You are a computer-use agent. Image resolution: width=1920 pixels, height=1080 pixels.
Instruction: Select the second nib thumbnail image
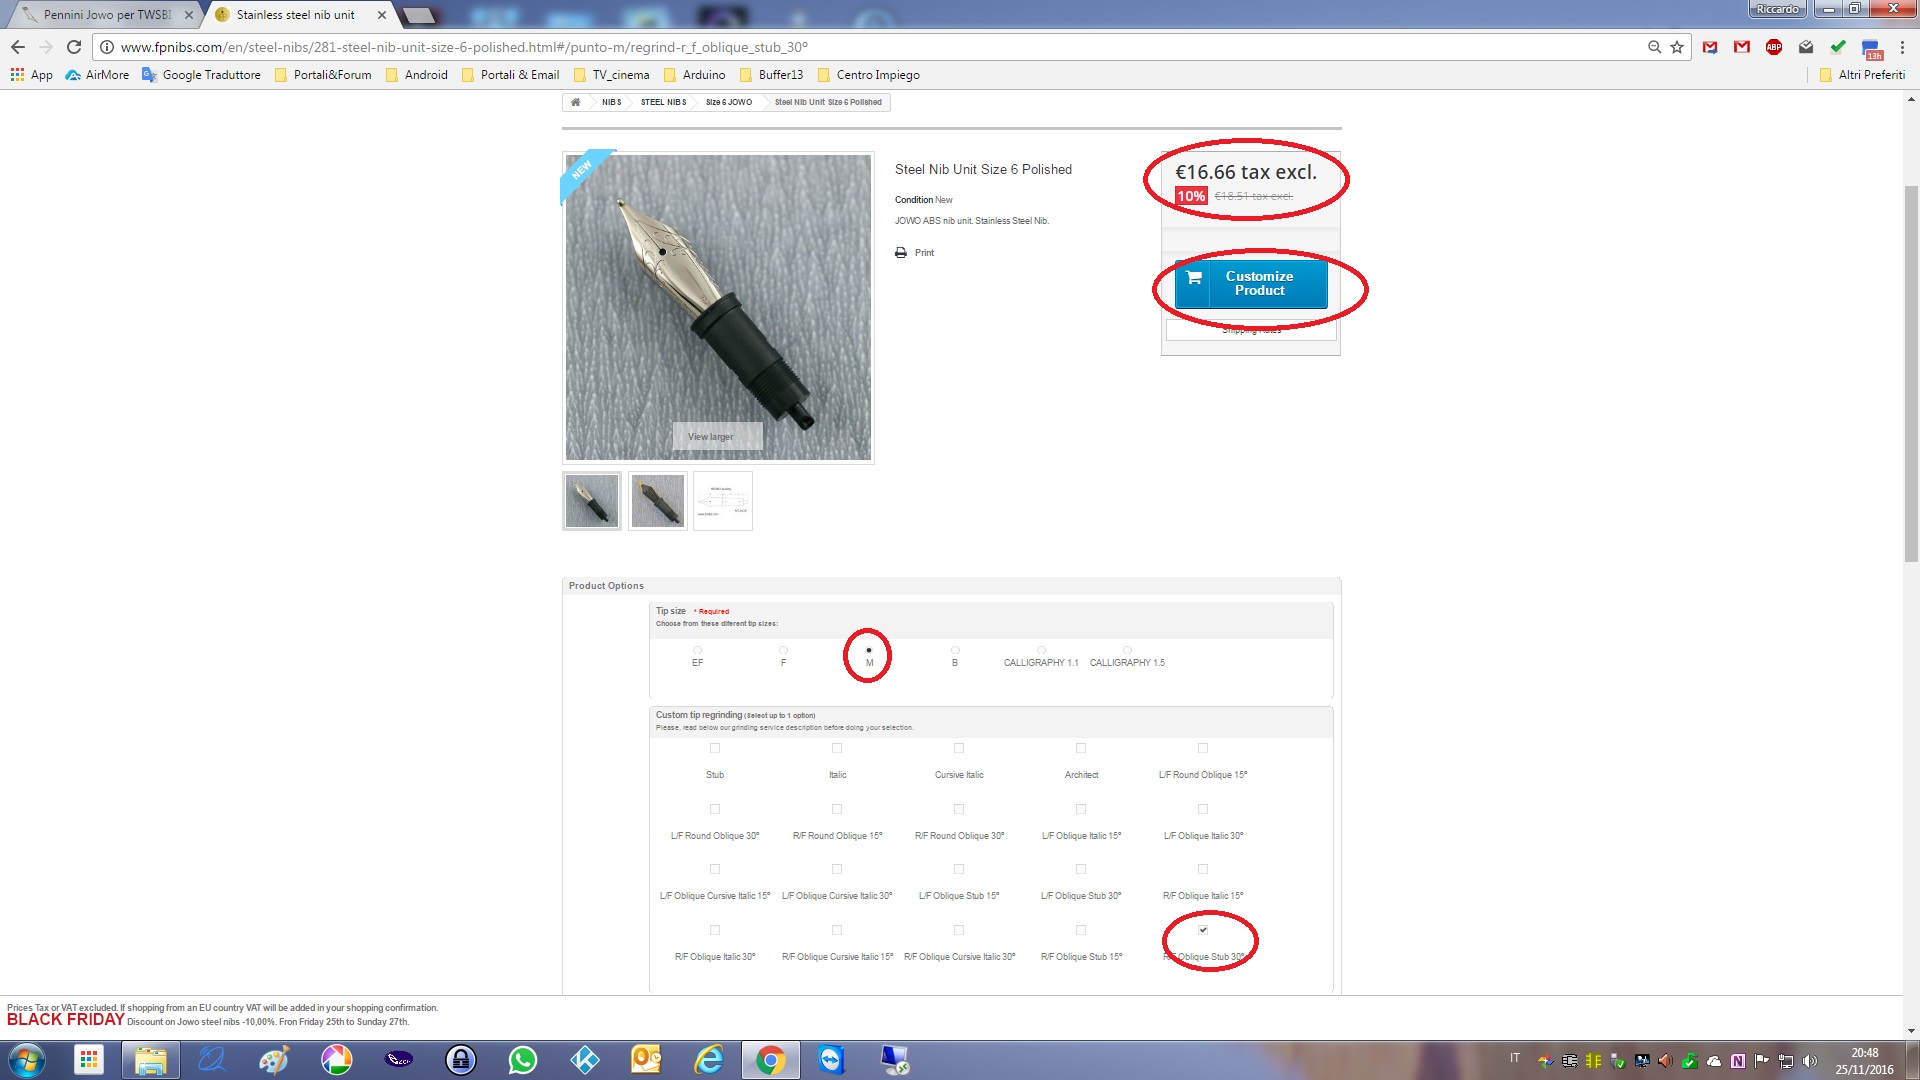(x=657, y=500)
